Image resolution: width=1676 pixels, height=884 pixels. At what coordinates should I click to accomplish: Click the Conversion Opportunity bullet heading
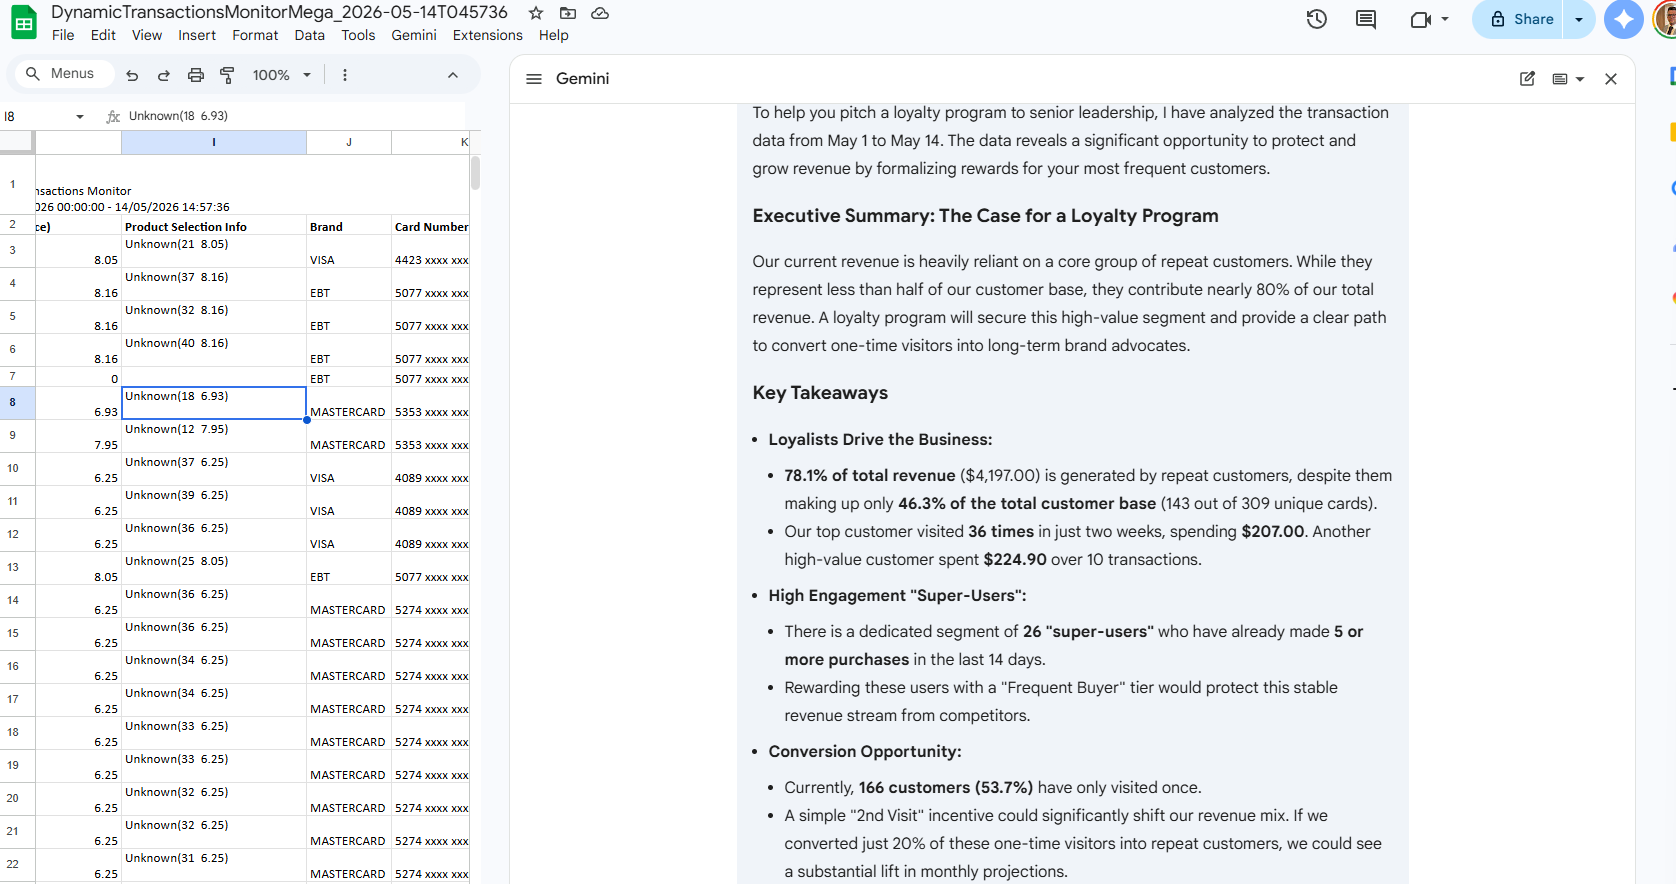coord(865,752)
